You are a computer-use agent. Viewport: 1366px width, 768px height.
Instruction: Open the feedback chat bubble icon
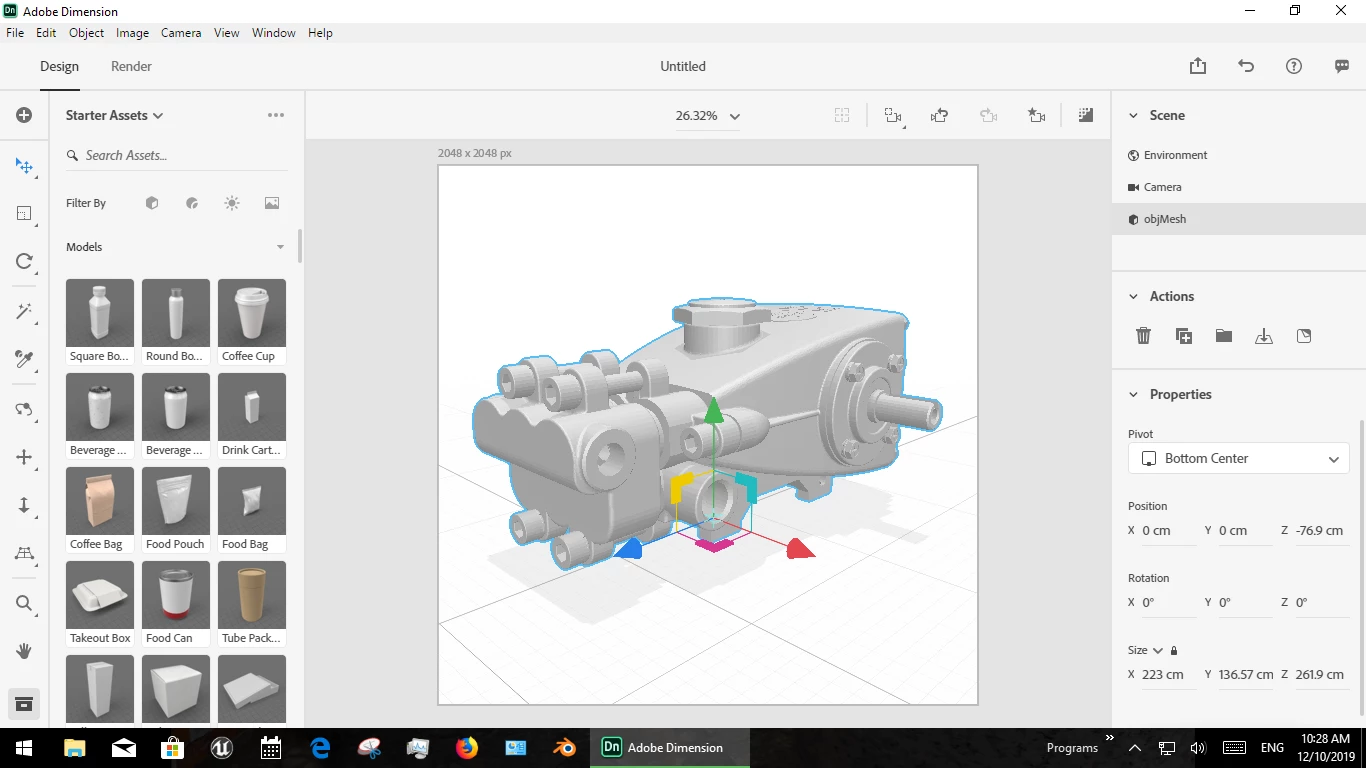click(1342, 66)
